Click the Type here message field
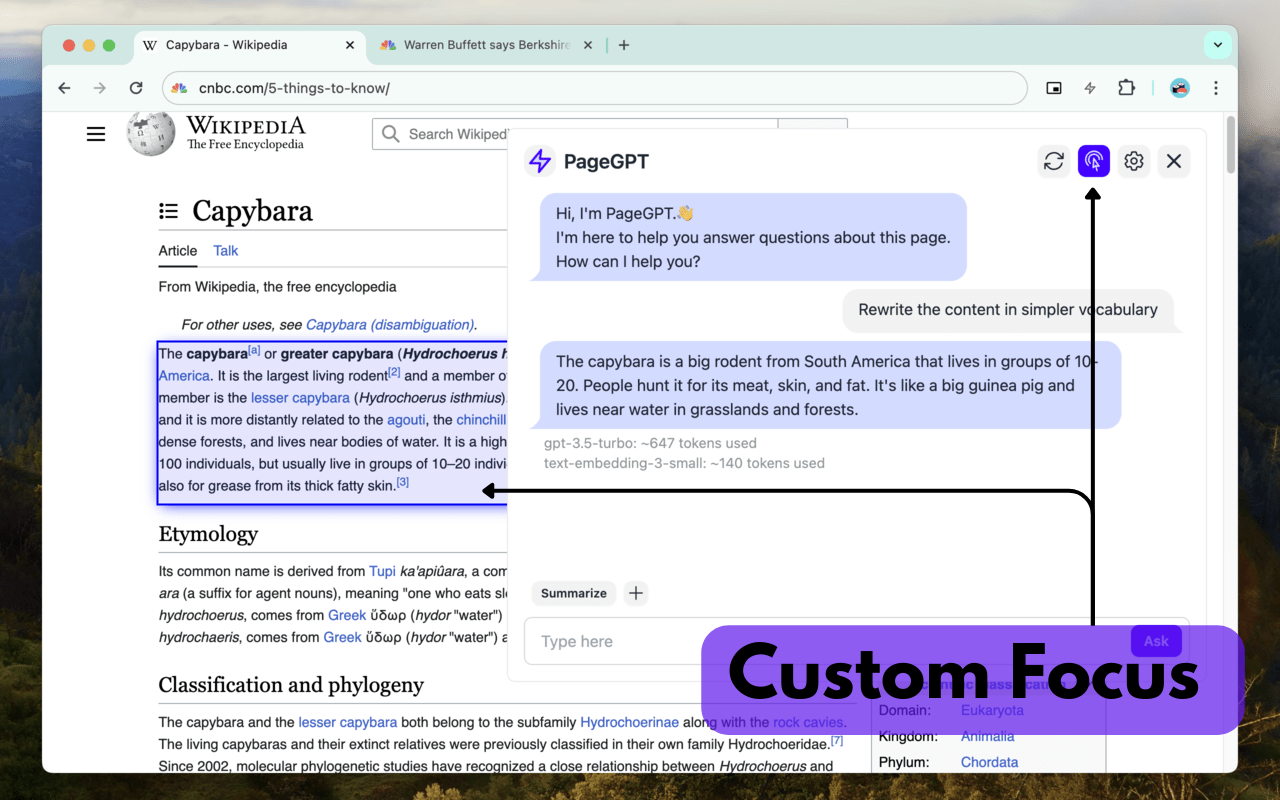This screenshot has width=1280, height=800. point(620,641)
